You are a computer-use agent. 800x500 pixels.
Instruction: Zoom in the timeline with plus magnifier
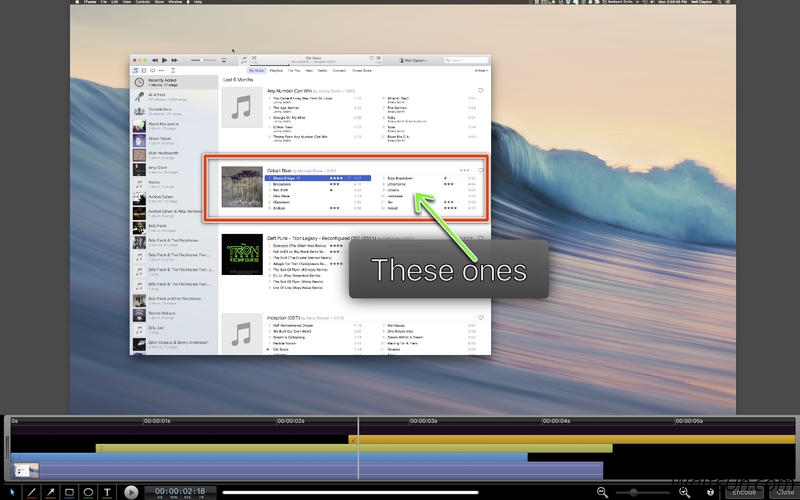click(684, 492)
